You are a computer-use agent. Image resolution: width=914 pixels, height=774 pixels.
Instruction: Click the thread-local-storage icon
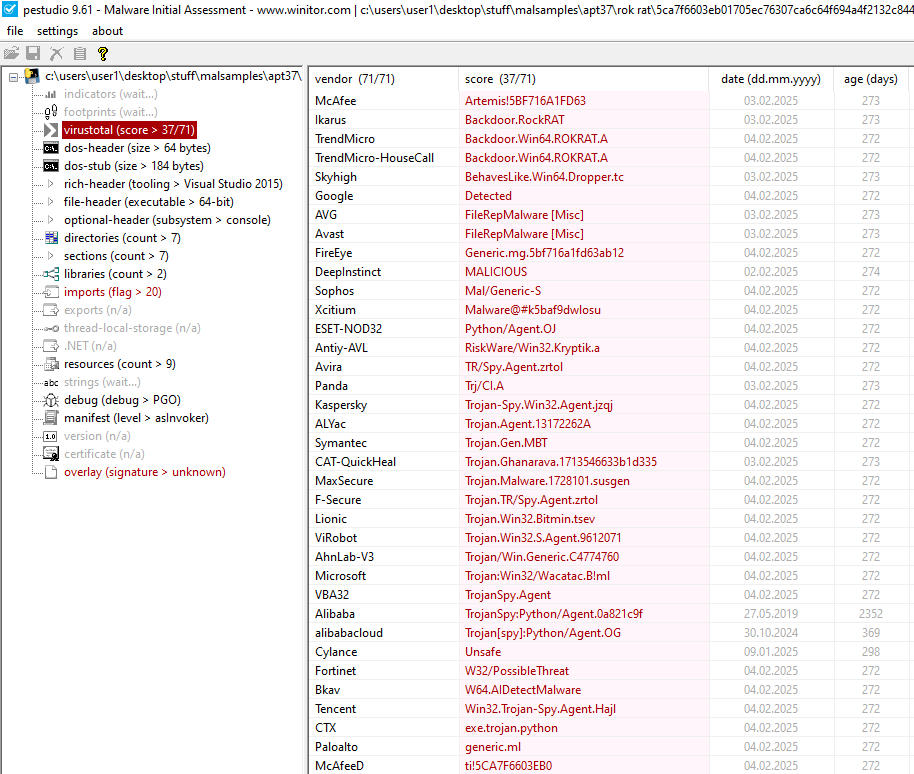click(x=51, y=328)
